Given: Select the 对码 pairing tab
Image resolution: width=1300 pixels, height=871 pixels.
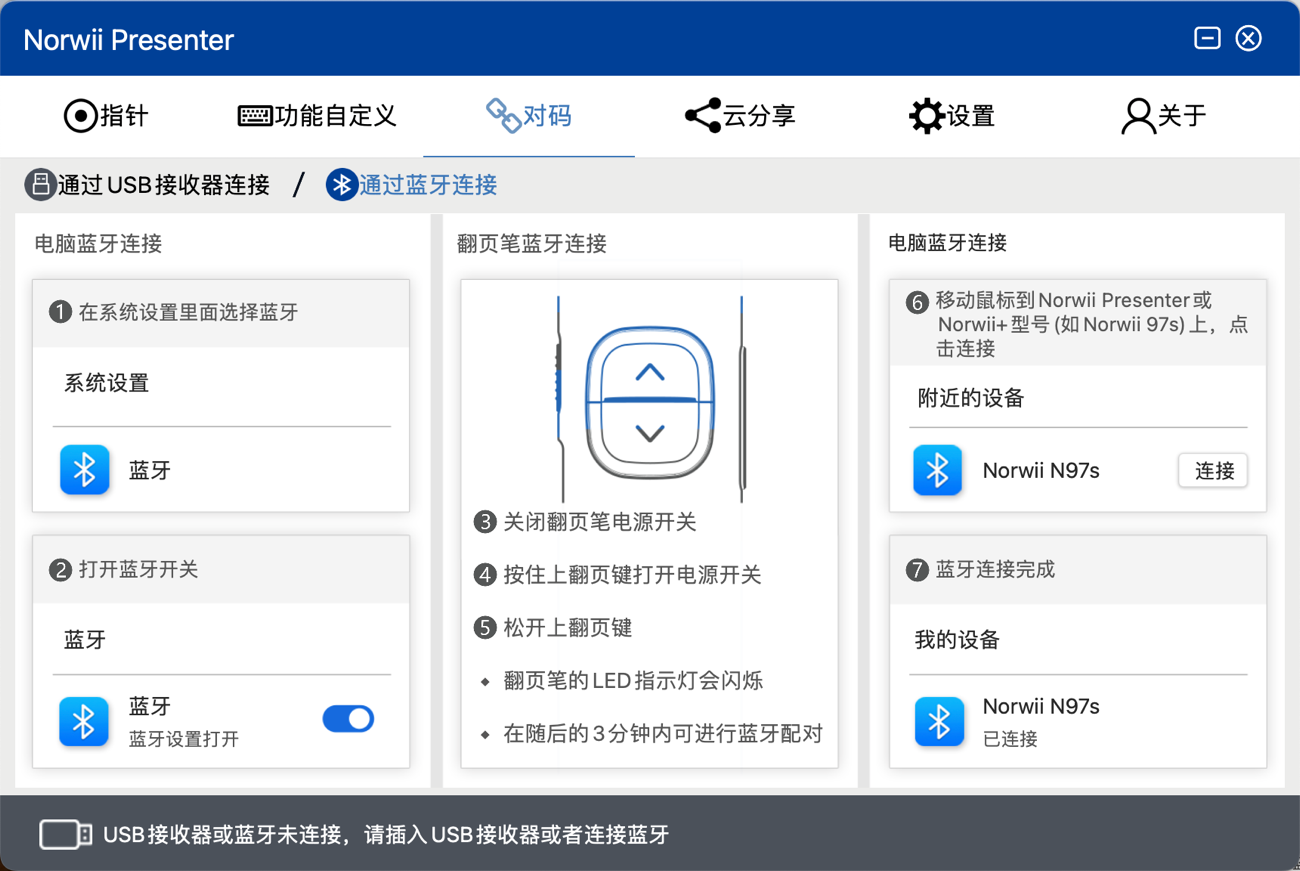Looking at the screenshot, I should (x=529, y=116).
